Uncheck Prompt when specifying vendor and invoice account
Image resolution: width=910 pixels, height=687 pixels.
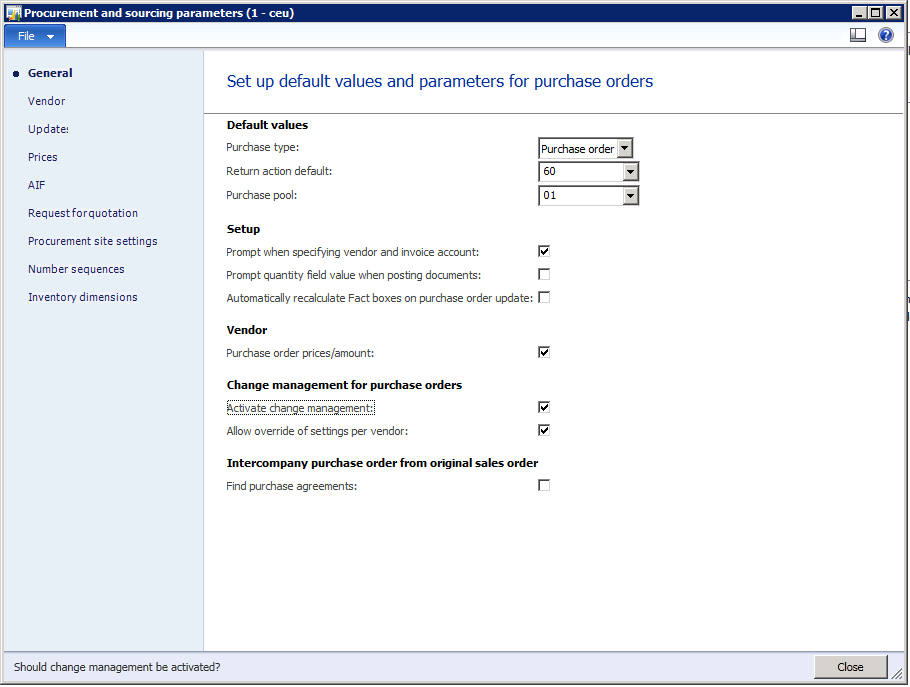544,252
